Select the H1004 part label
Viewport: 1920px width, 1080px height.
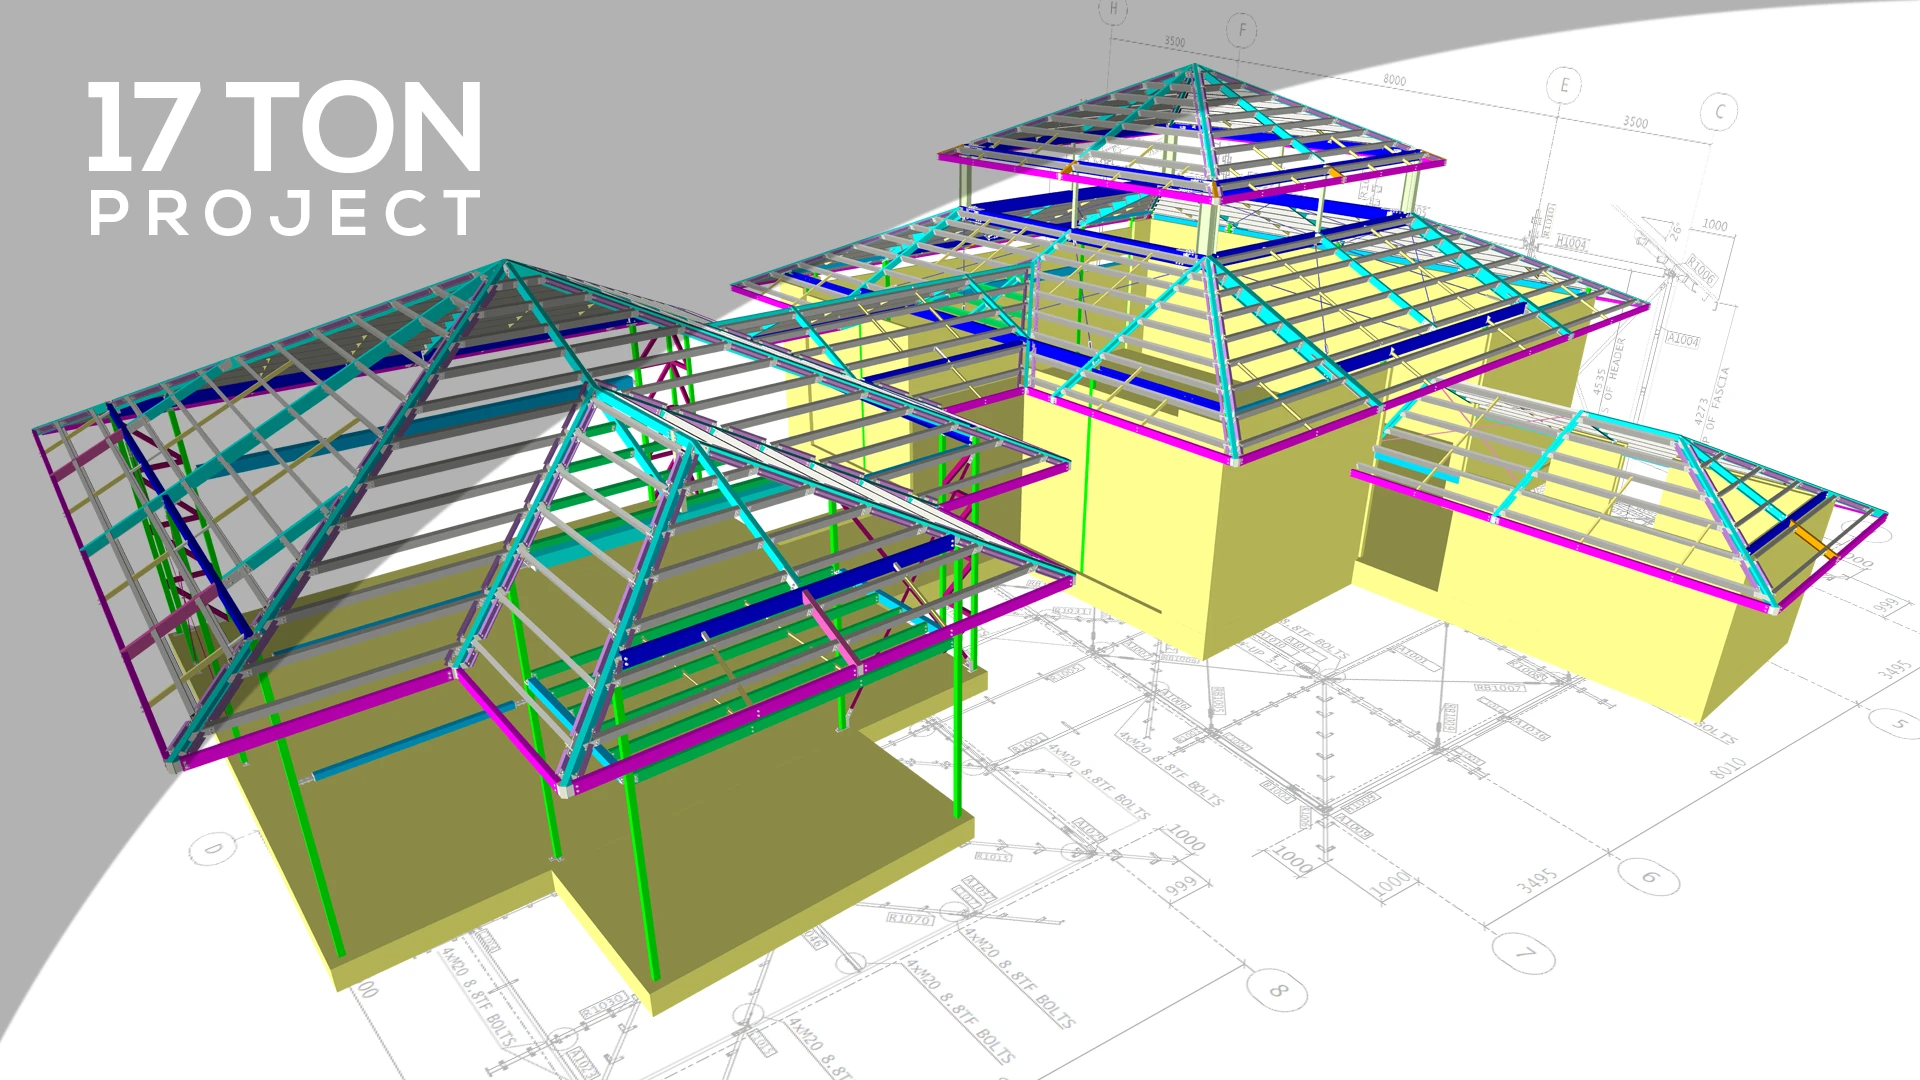[x=1571, y=243]
